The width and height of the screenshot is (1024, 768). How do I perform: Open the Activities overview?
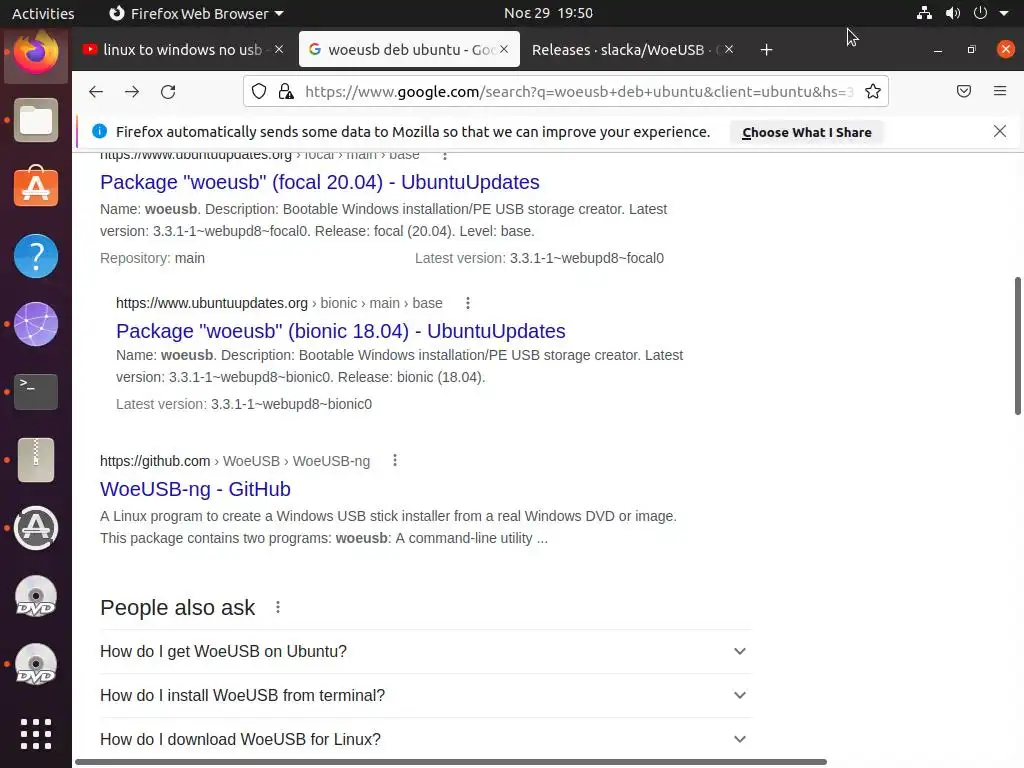(43, 13)
